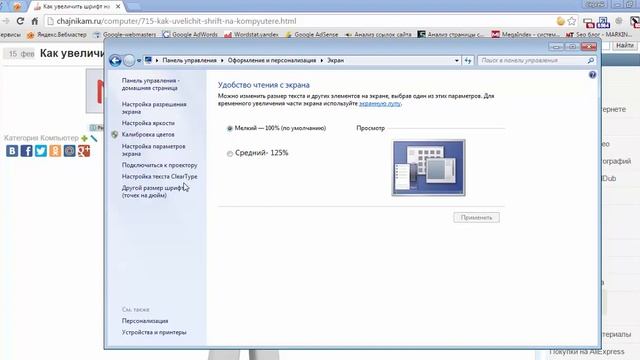Screen dimensions: 640x360
Task: Open 'Google AdSense' bookmark
Action: point(311,35)
